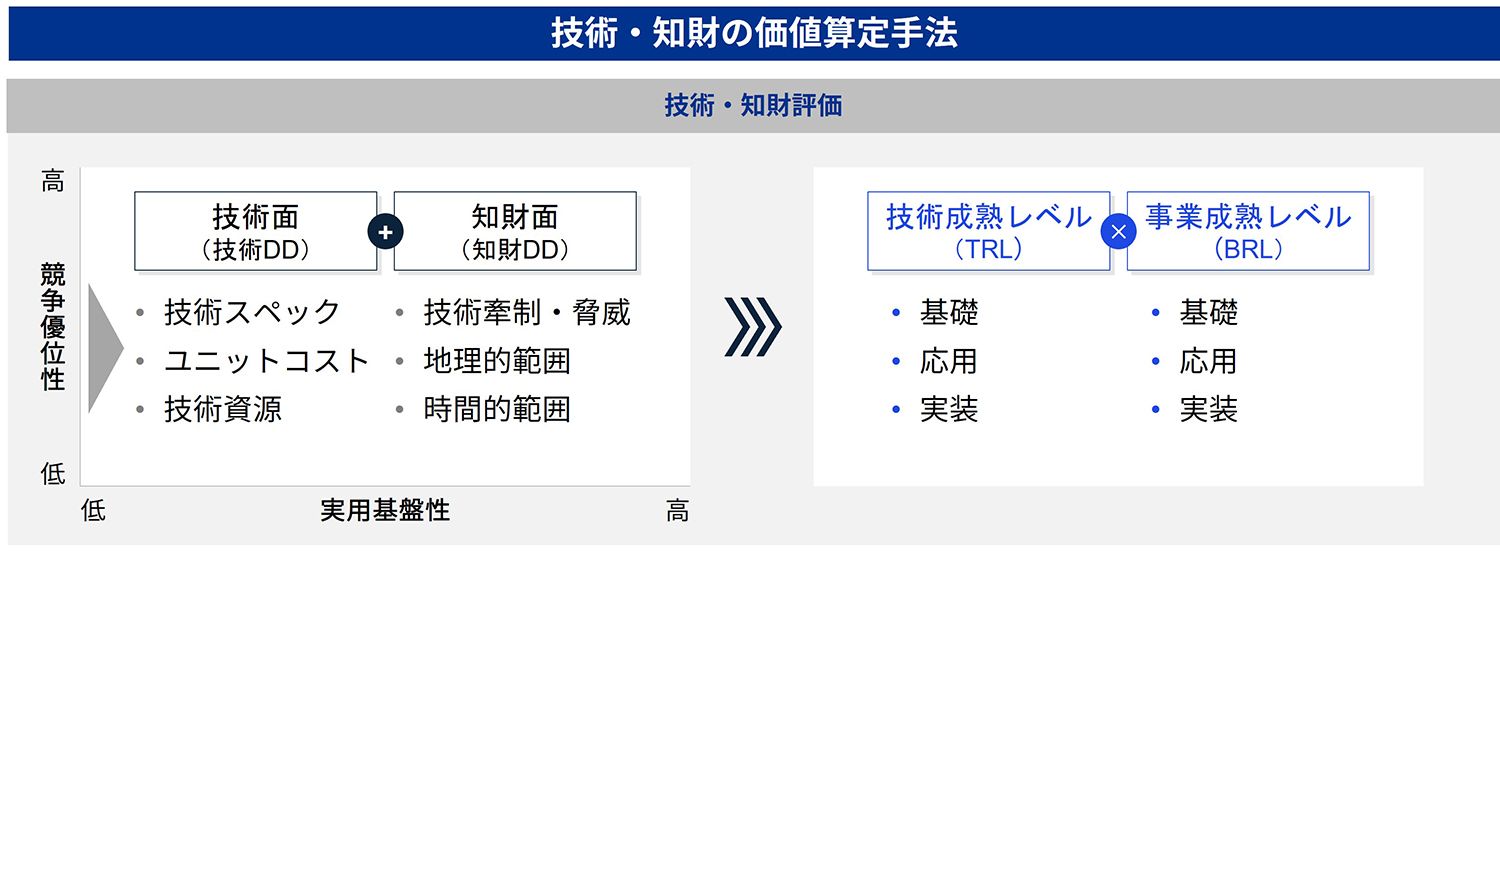Select the 時間的範囲 bullet item

click(497, 409)
